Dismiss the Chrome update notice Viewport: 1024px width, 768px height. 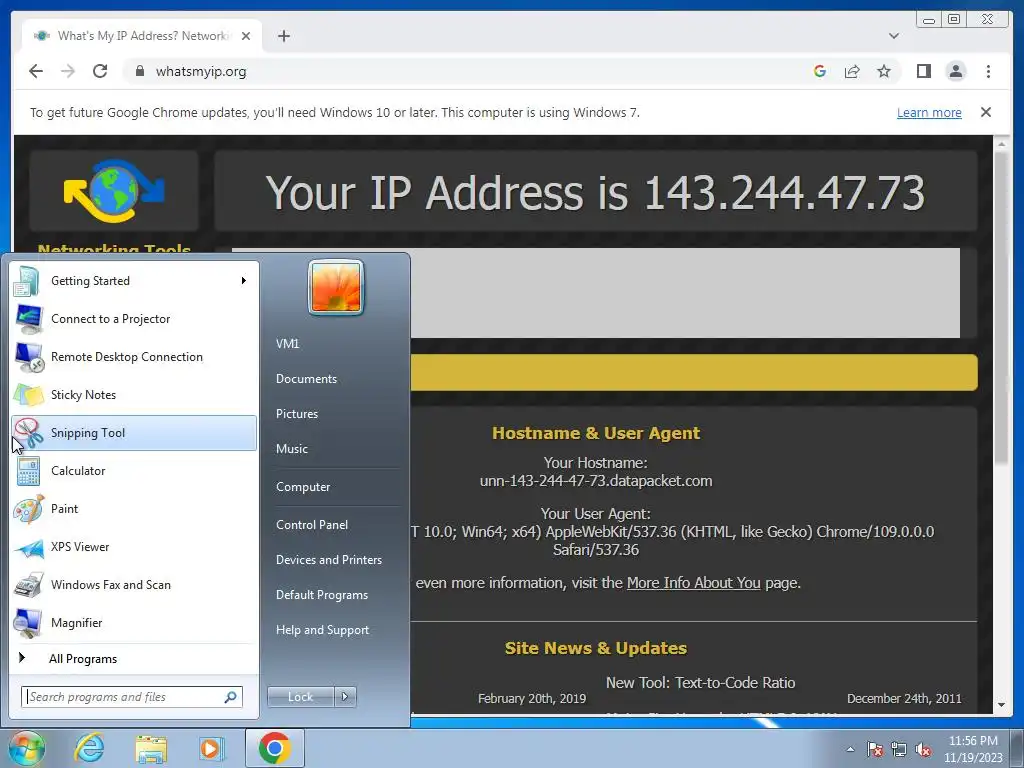(x=985, y=112)
